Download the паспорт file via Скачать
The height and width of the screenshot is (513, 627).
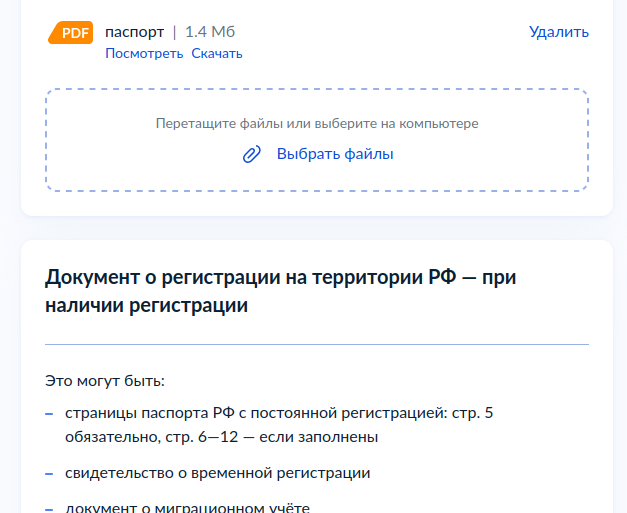[217, 53]
